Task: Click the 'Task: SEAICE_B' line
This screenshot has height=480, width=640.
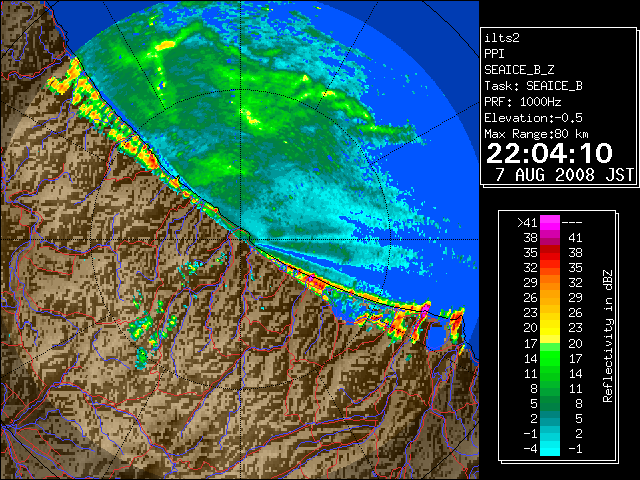Action: [x=533, y=86]
